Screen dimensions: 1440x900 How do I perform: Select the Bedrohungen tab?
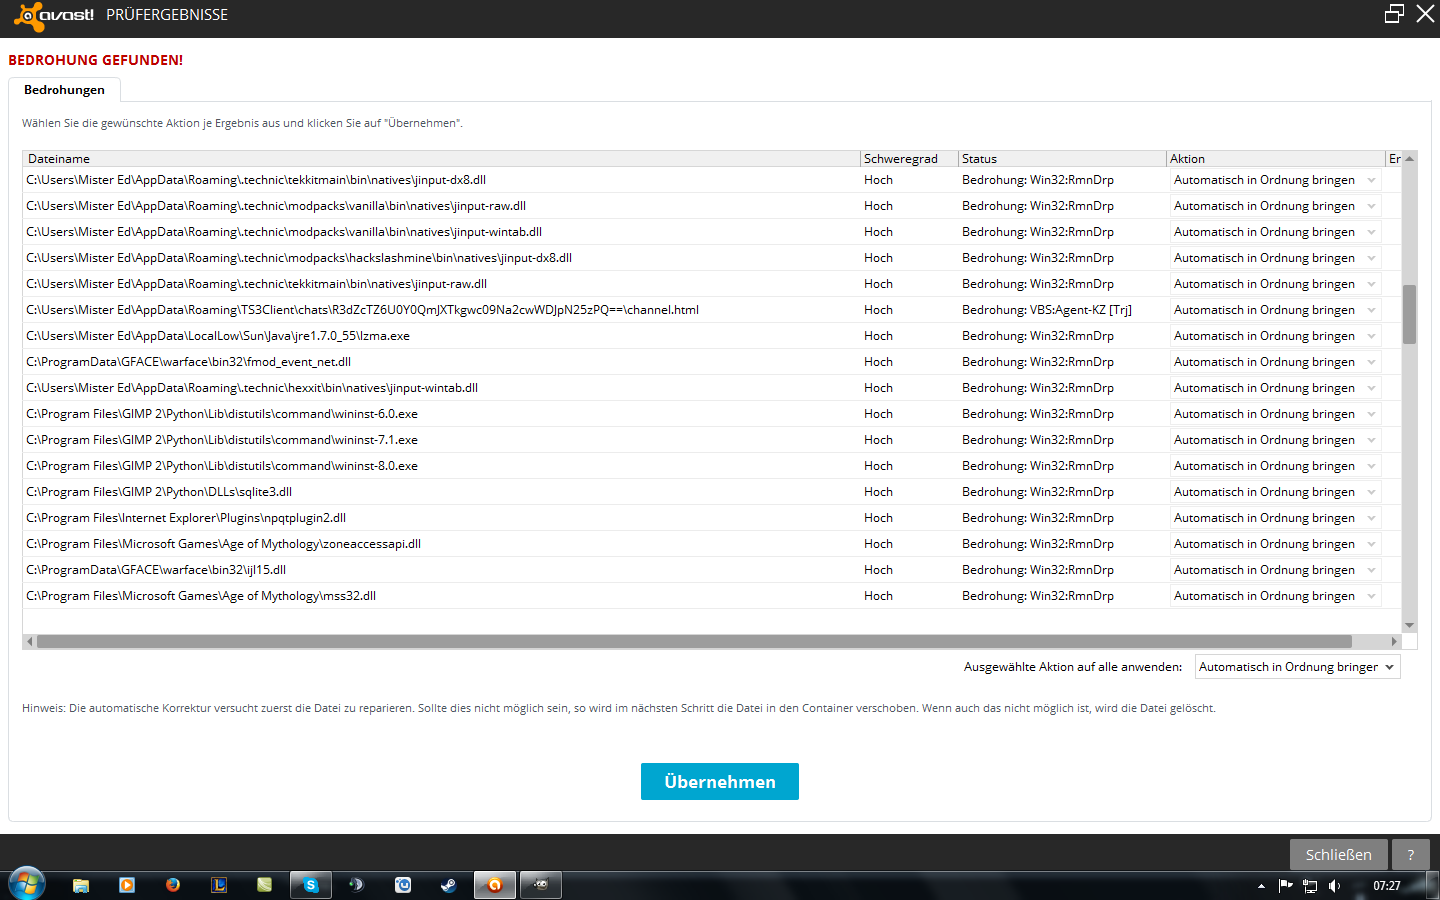64,90
